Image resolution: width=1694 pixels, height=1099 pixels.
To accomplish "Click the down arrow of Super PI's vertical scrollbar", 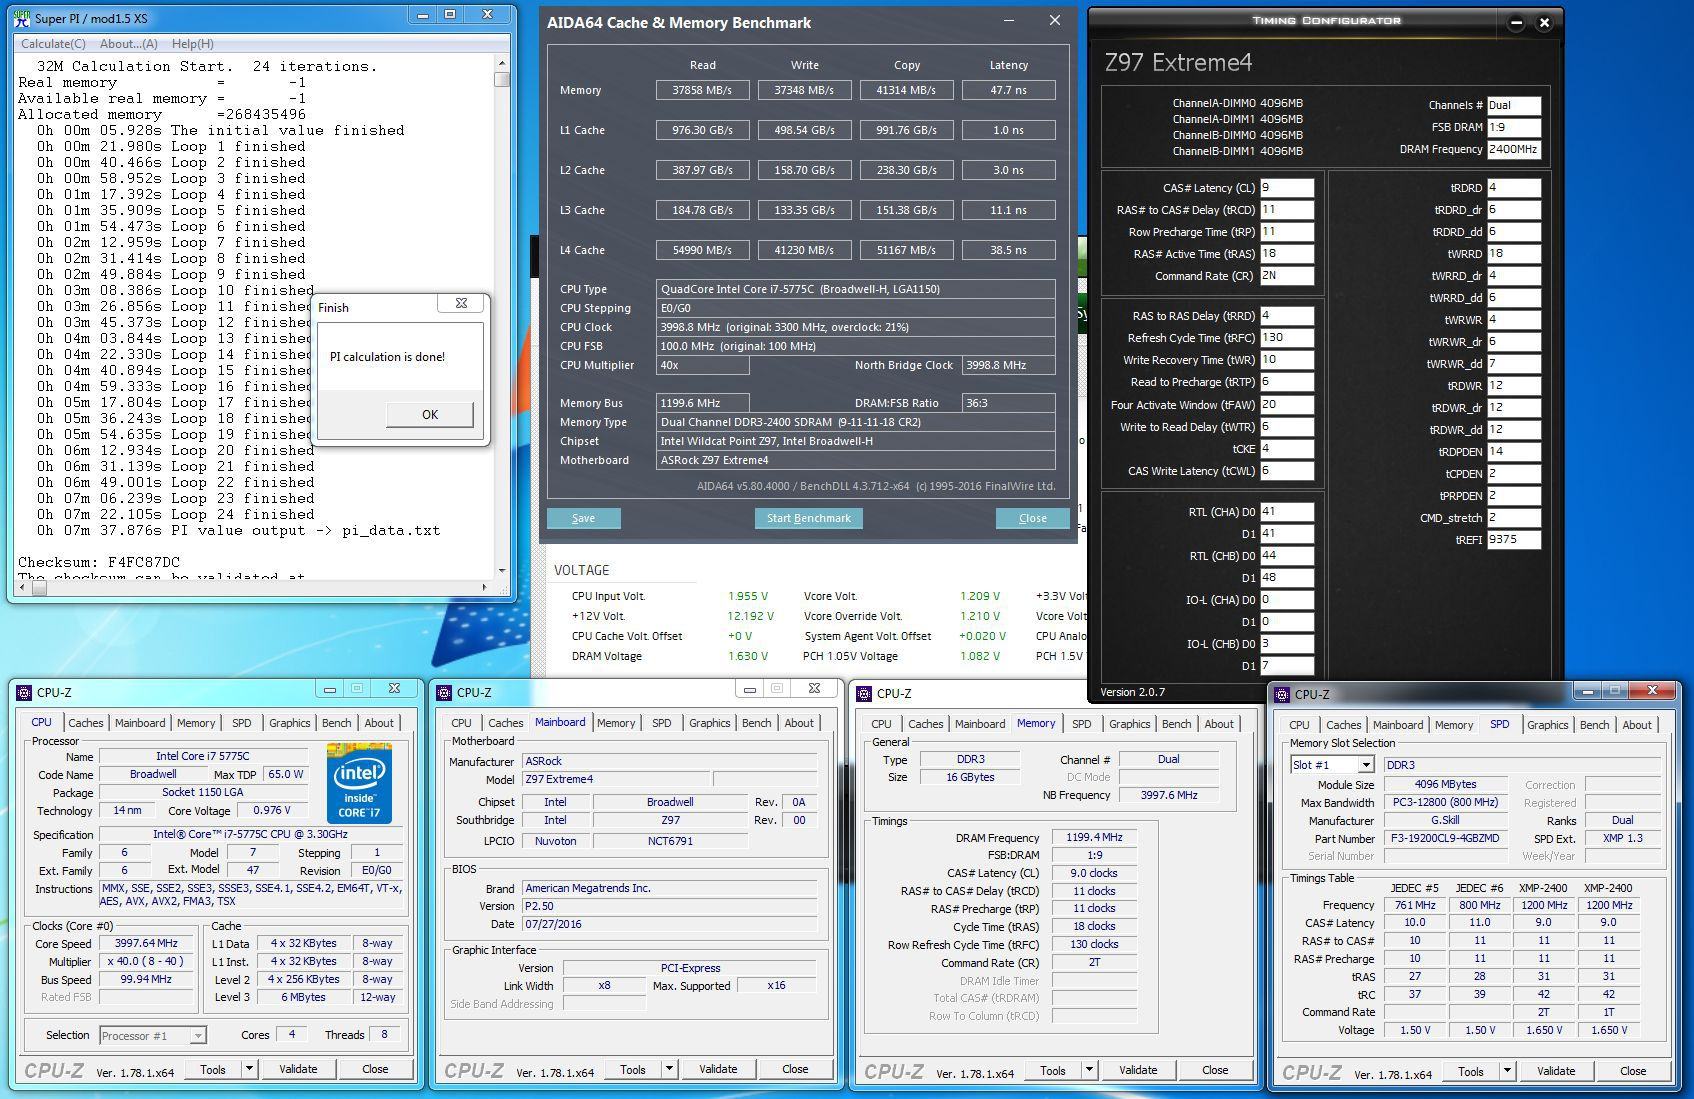I will pos(502,571).
